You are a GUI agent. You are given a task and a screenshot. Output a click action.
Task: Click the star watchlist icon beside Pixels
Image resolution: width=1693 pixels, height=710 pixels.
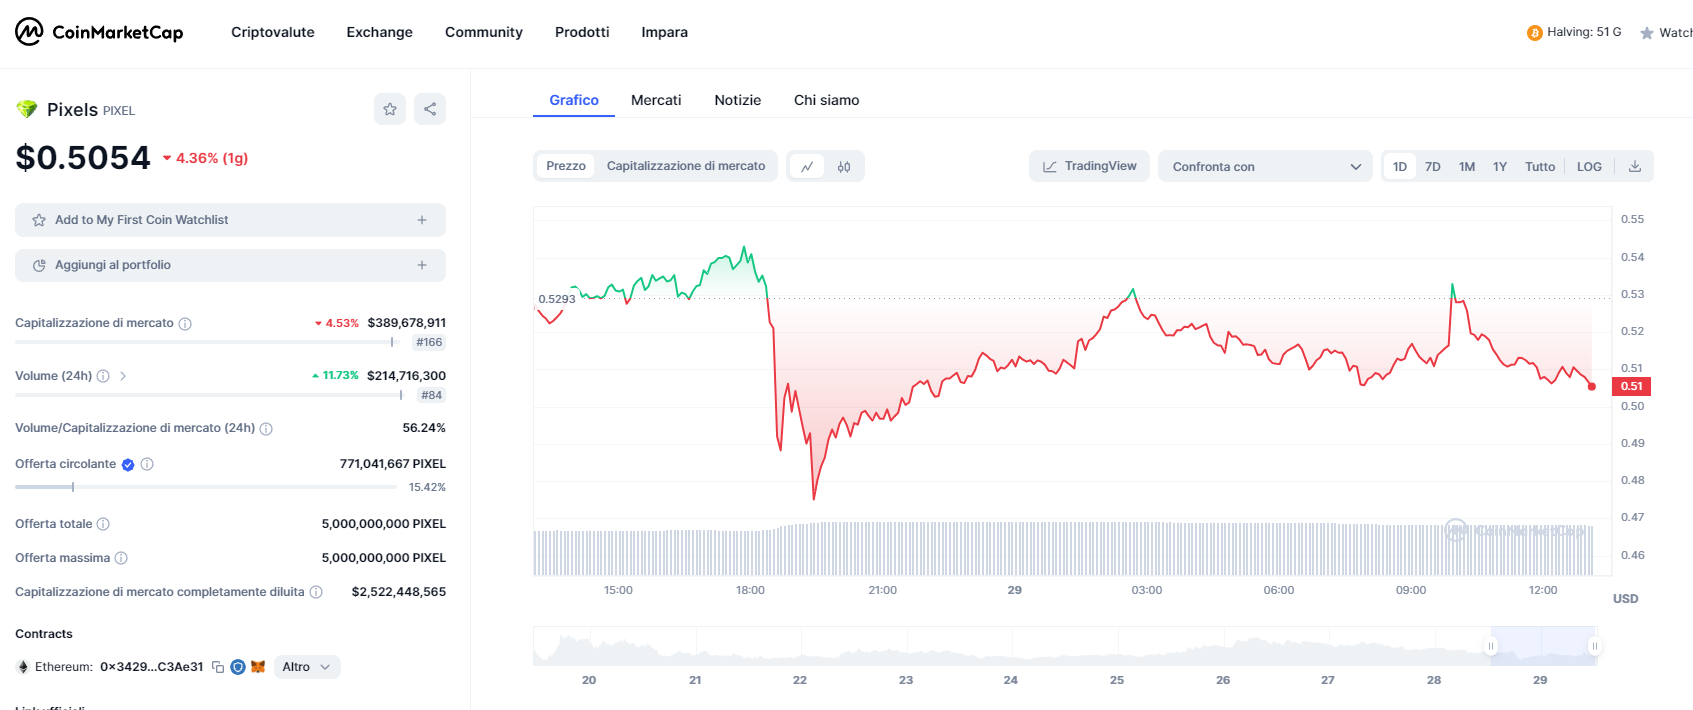[x=390, y=109]
